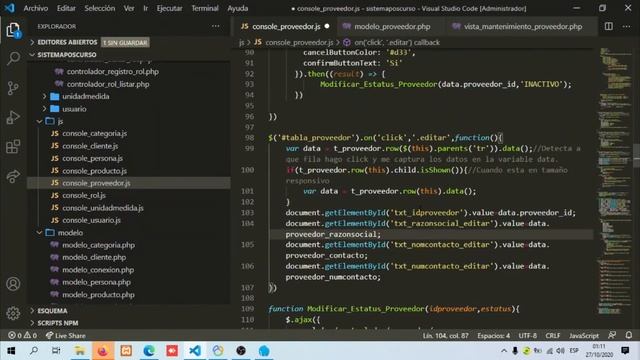Open Explorer panel more actions ellipsis

[x=216, y=26]
